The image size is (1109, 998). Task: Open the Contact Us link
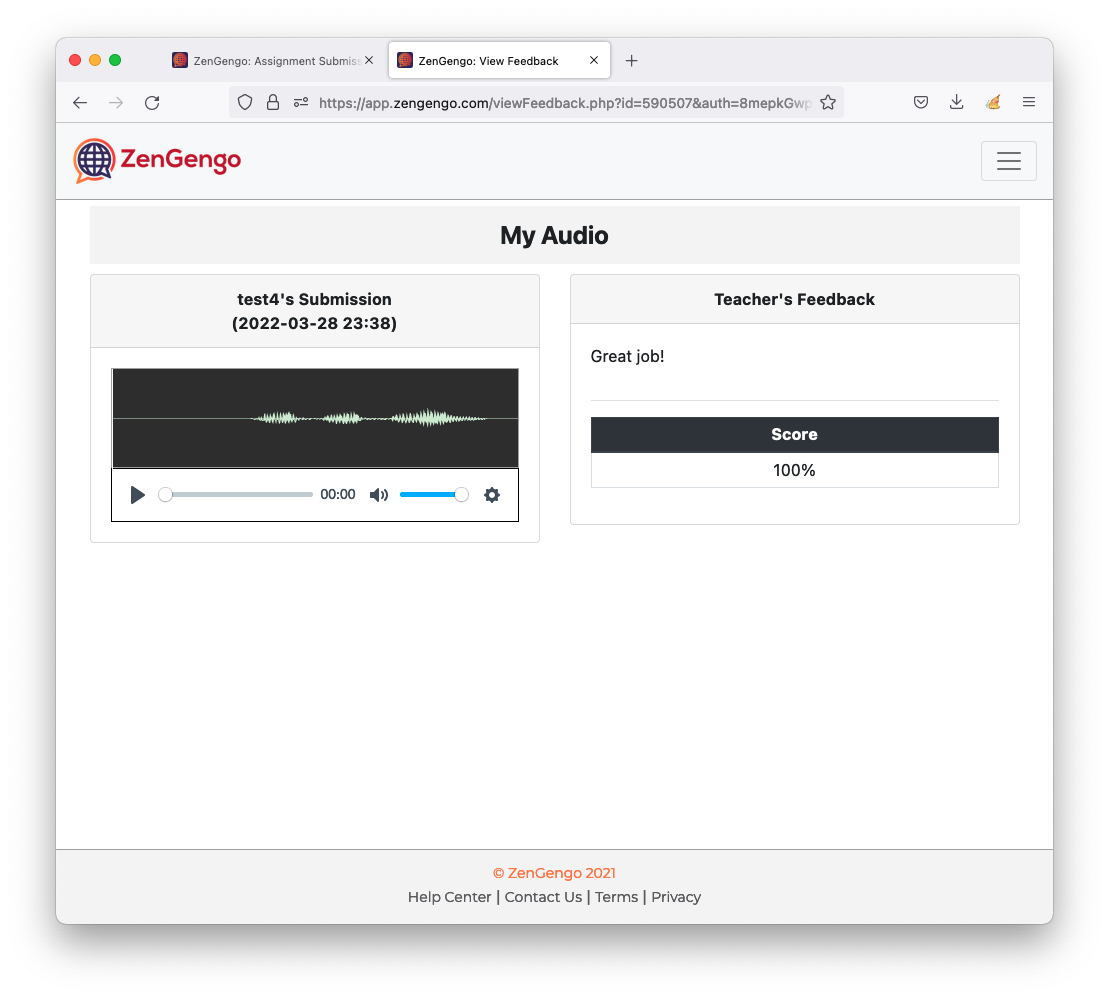click(543, 897)
